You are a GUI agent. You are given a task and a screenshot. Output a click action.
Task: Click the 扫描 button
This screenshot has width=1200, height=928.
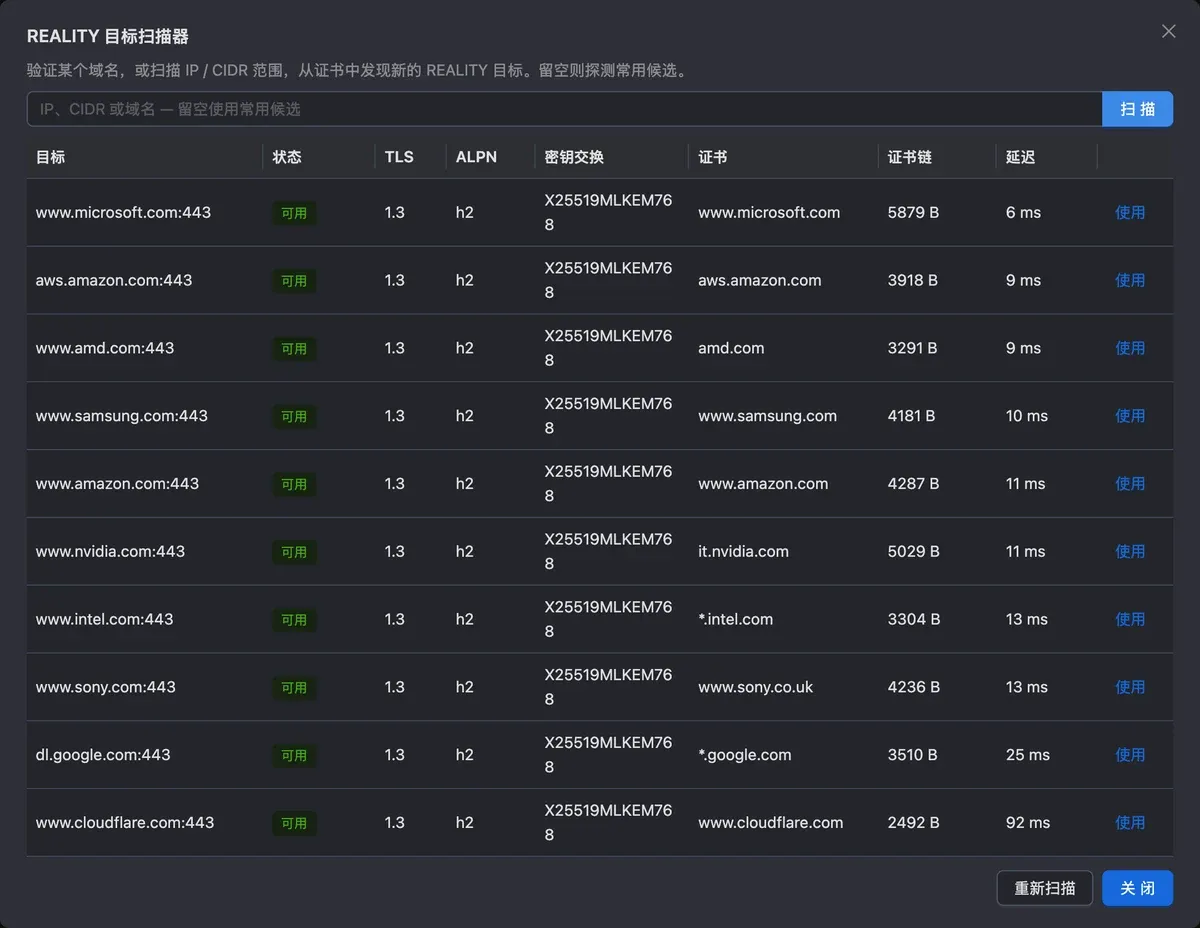[x=1137, y=109]
